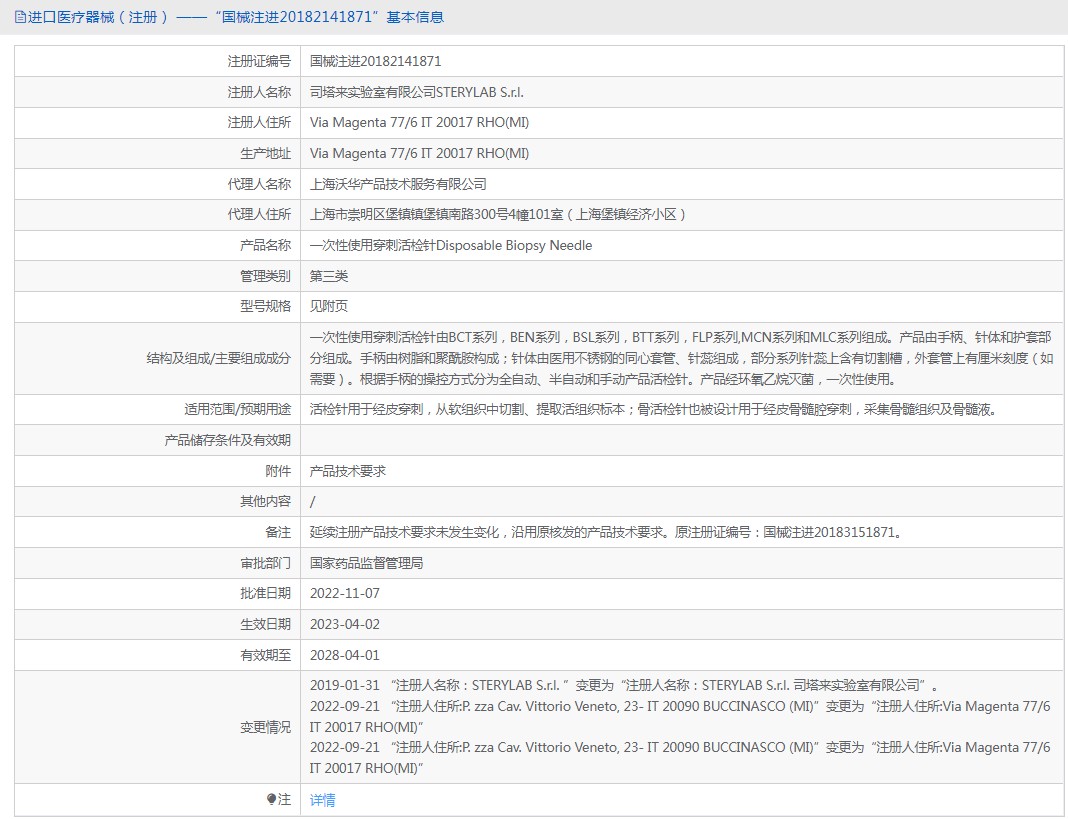Select 产品技术要求 in 附件 row
This screenshot has width=1068, height=819.
point(348,471)
